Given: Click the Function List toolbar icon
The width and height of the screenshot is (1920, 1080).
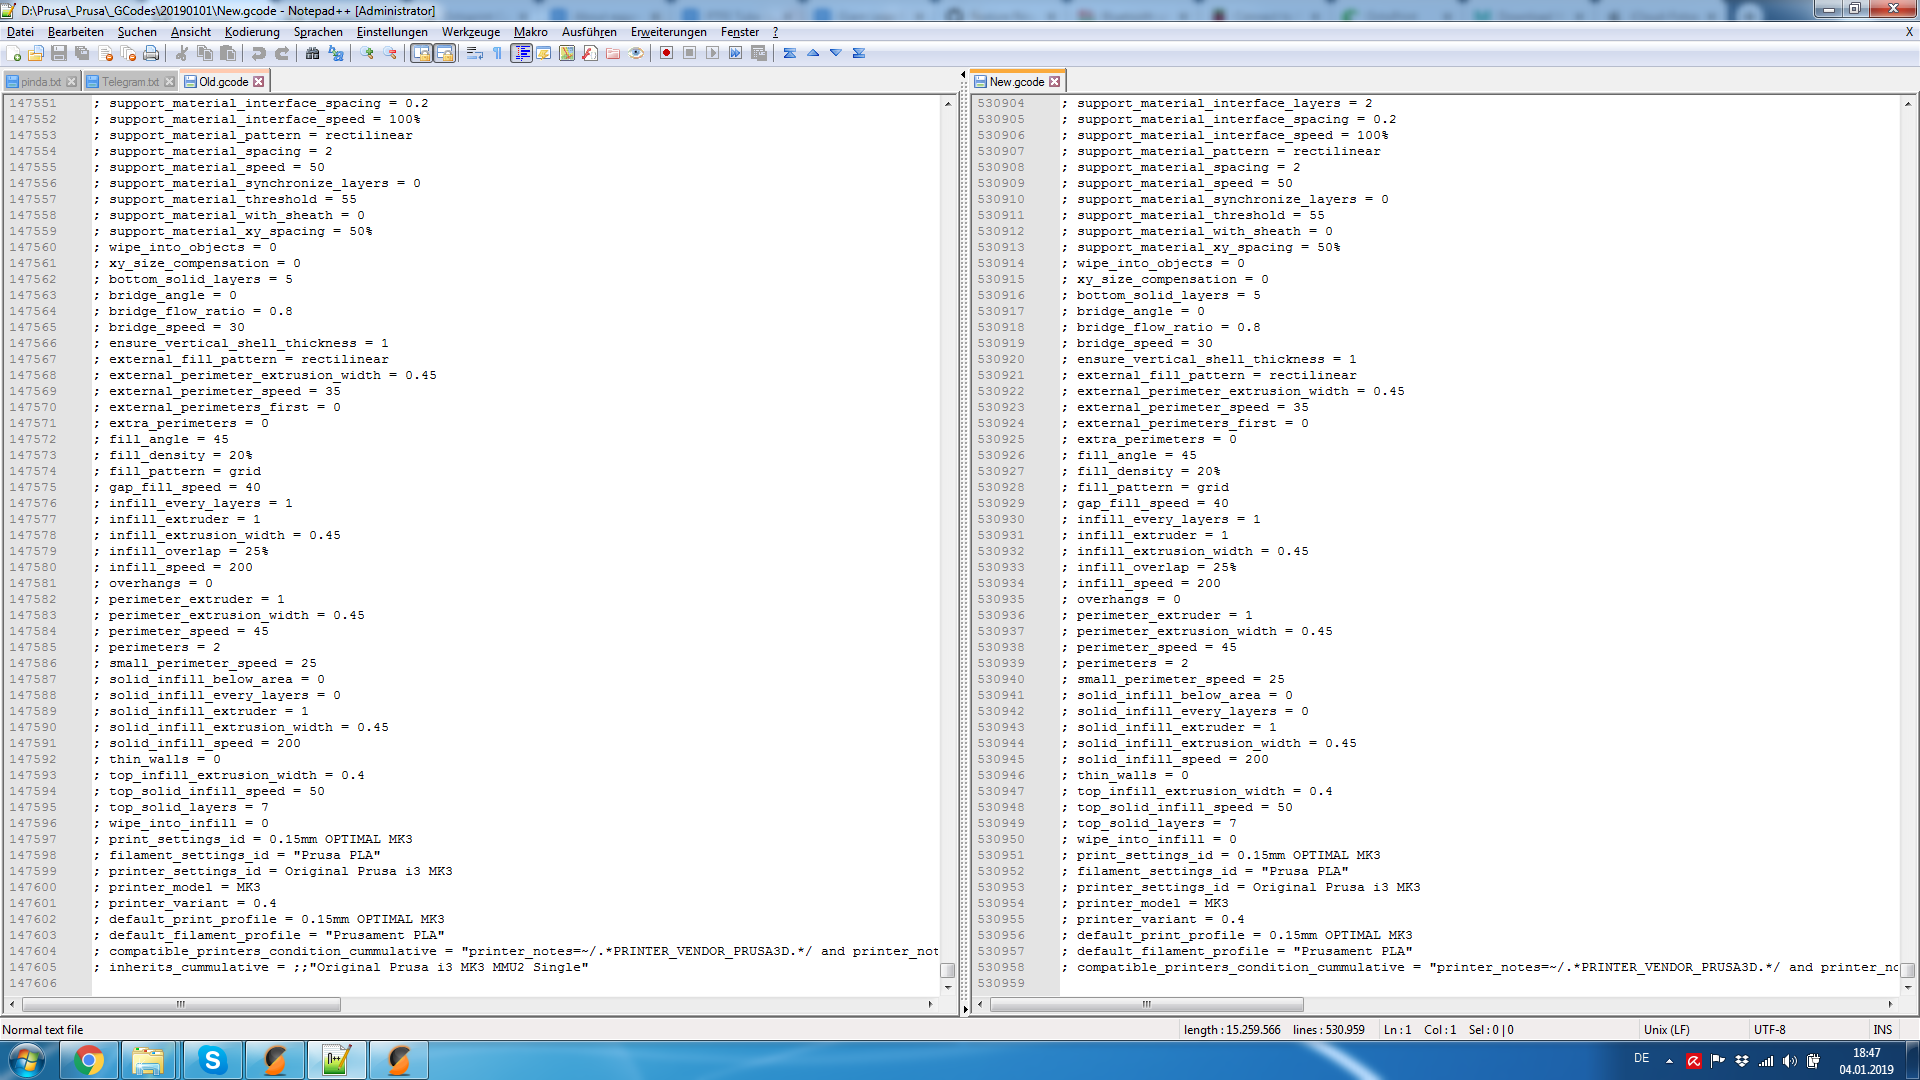Looking at the screenshot, I should pos(590,53).
